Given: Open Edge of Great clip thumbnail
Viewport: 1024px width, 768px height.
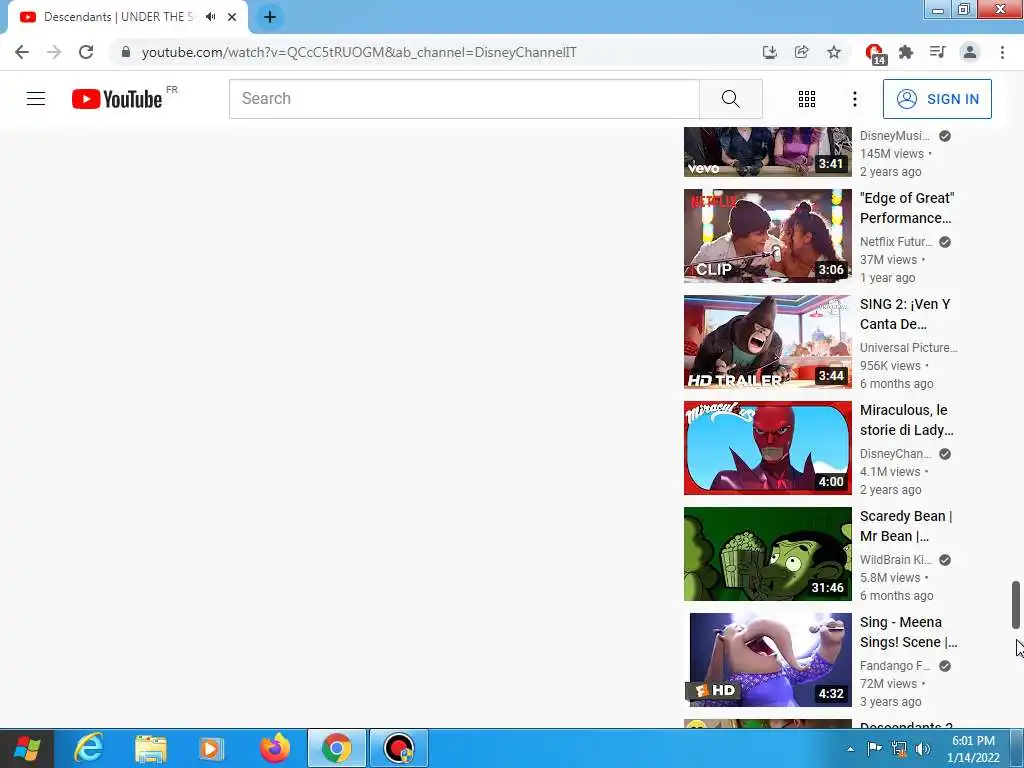Looking at the screenshot, I should [768, 236].
